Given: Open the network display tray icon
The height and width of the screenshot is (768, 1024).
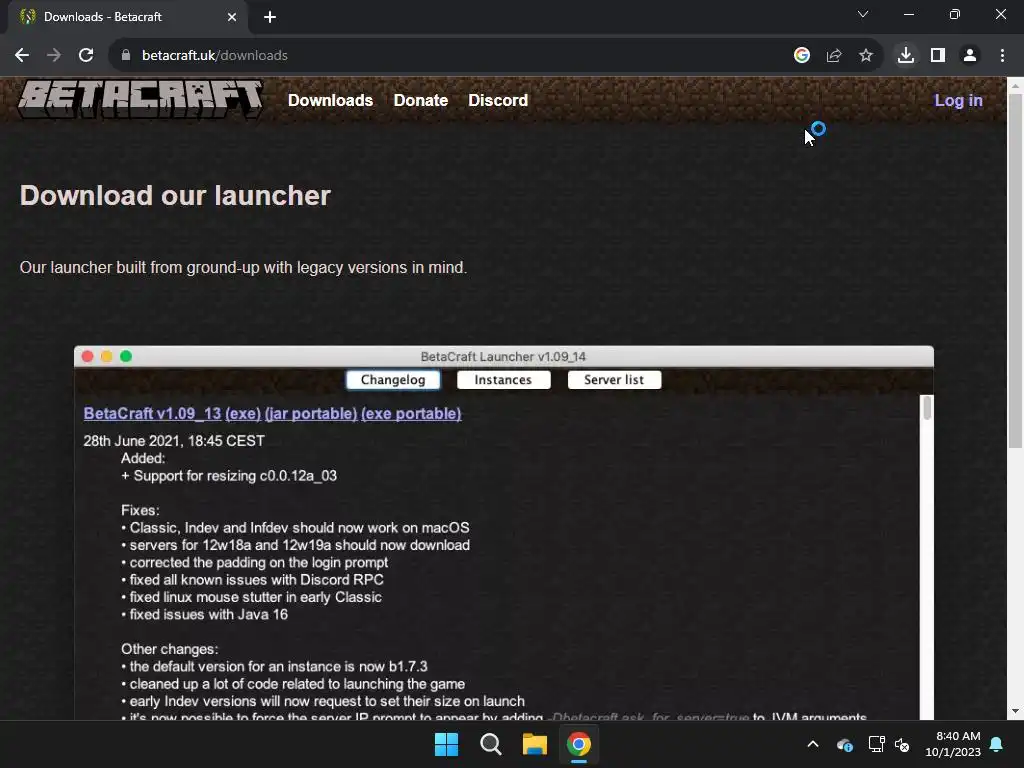Looking at the screenshot, I should click(876, 744).
